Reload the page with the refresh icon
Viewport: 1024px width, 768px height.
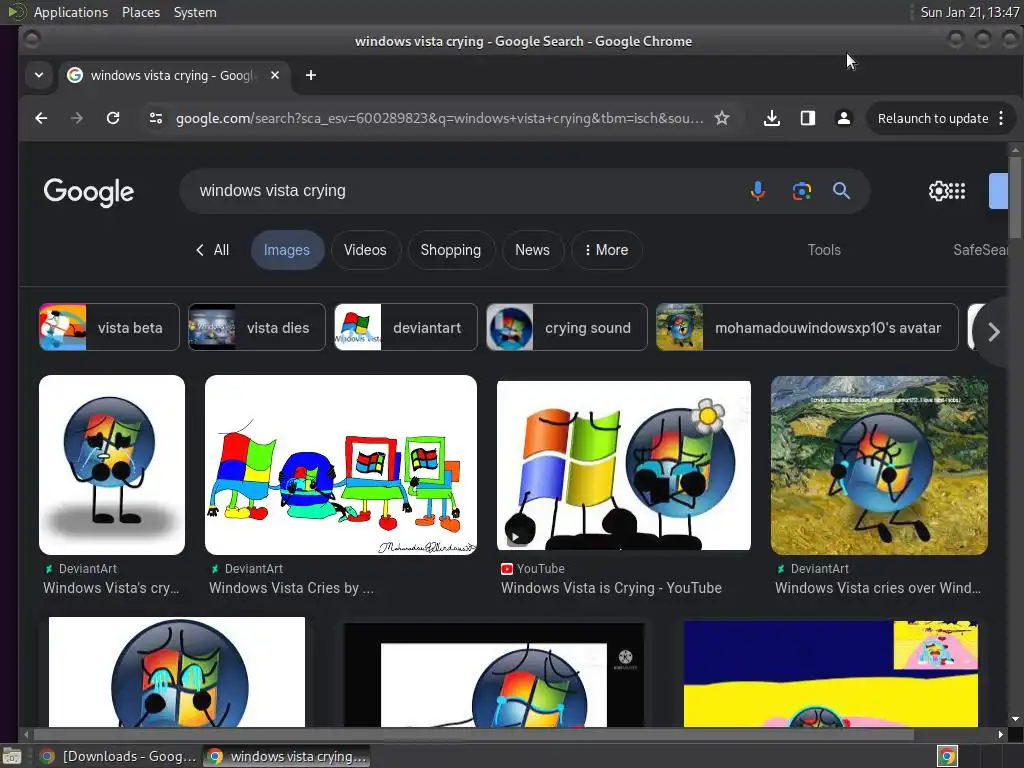113,118
